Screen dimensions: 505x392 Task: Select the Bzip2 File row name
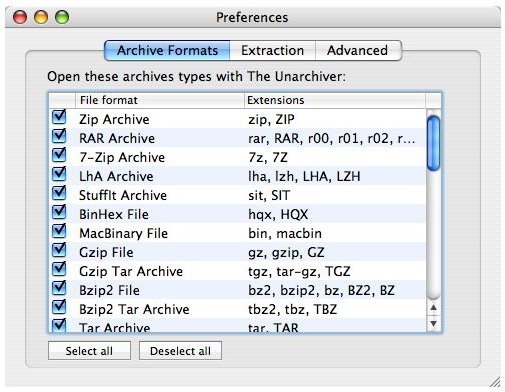click(109, 290)
